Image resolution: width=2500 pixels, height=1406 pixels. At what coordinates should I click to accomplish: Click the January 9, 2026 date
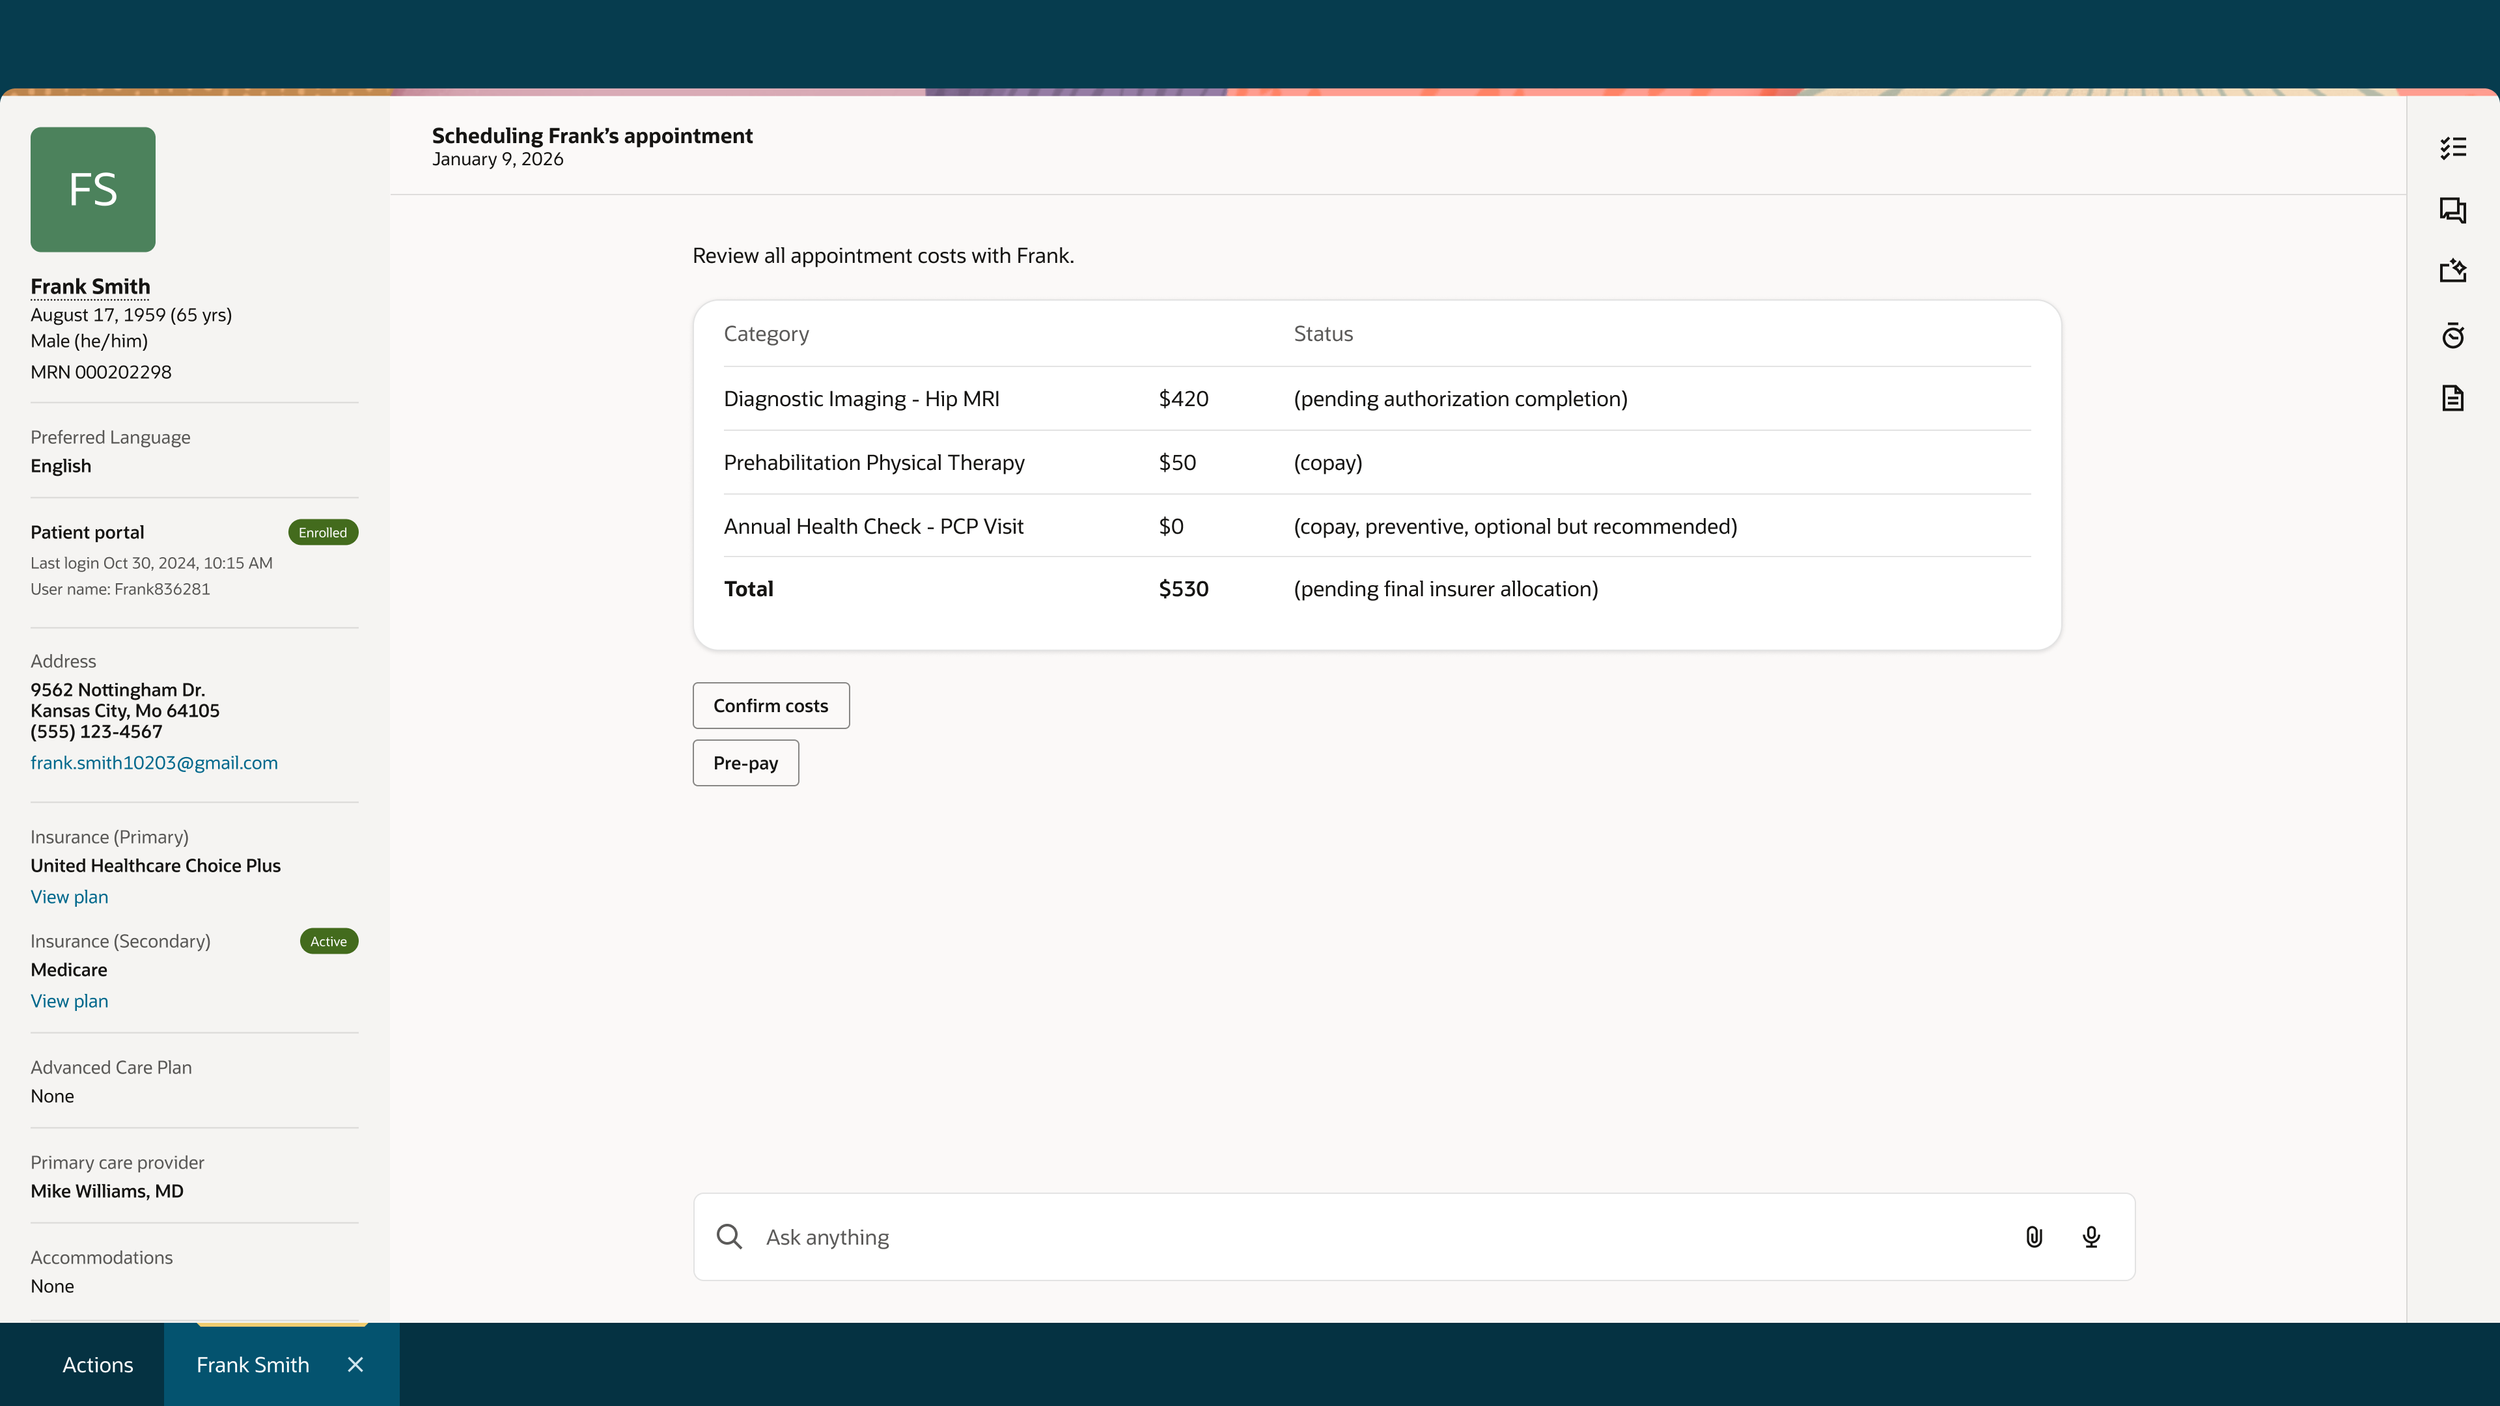tap(497, 159)
